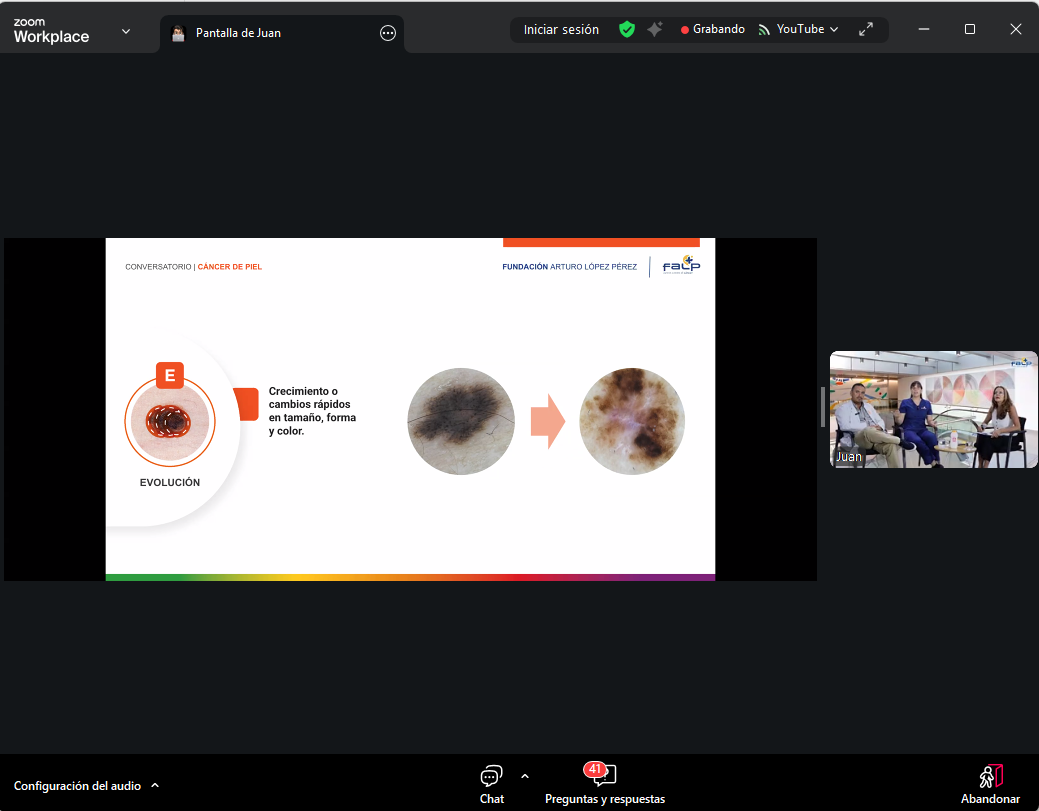Open Preguntas y respuestas panel
The height and width of the screenshot is (811, 1039).
604,783
